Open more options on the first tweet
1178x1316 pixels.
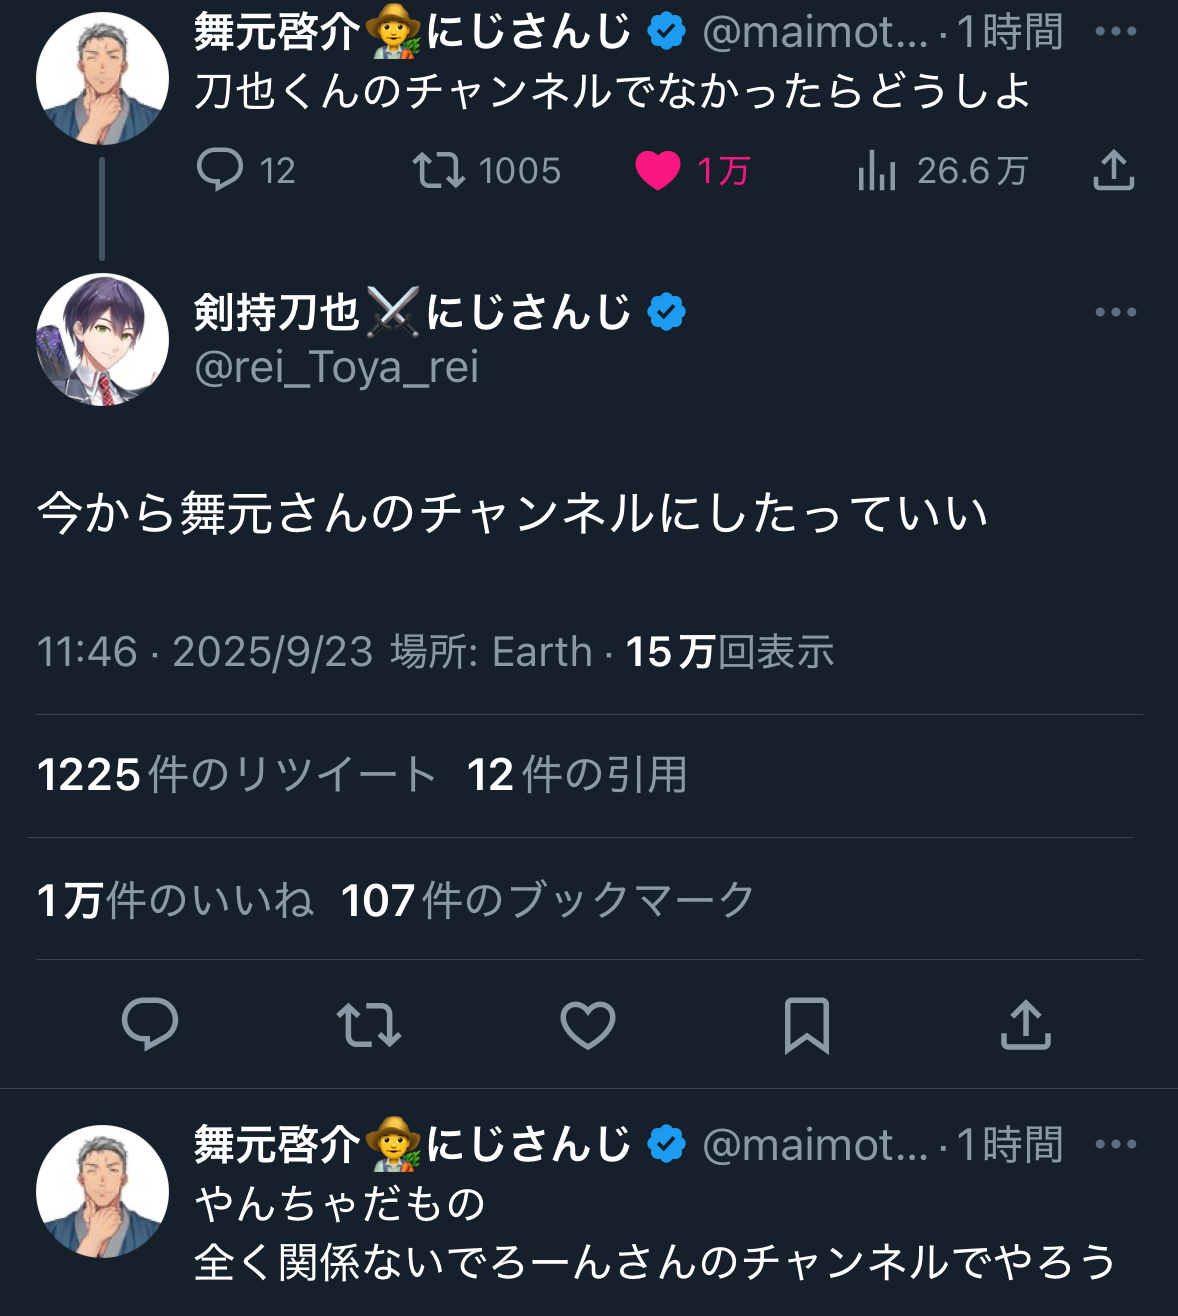tap(1115, 32)
